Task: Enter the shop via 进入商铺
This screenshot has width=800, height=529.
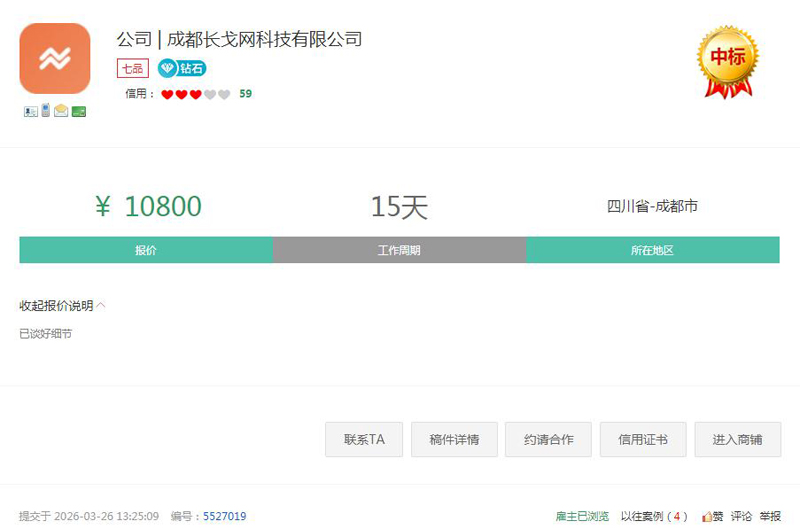Action: [737, 439]
